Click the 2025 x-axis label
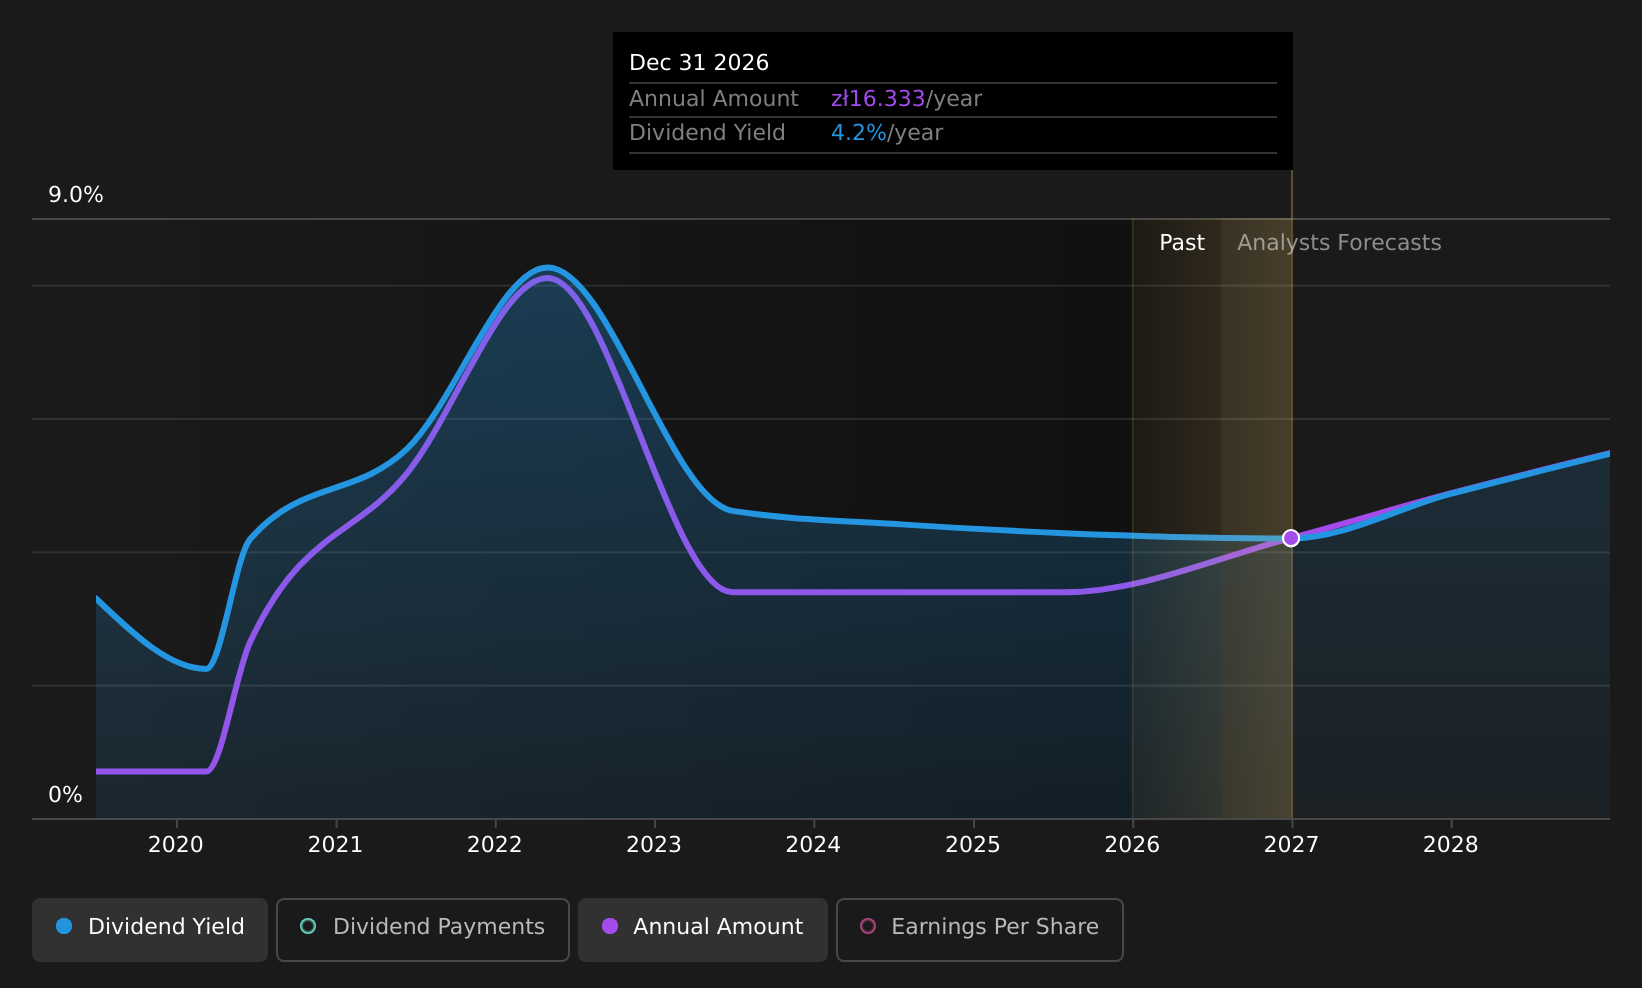This screenshot has height=988, width=1642. [x=973, y=845]
